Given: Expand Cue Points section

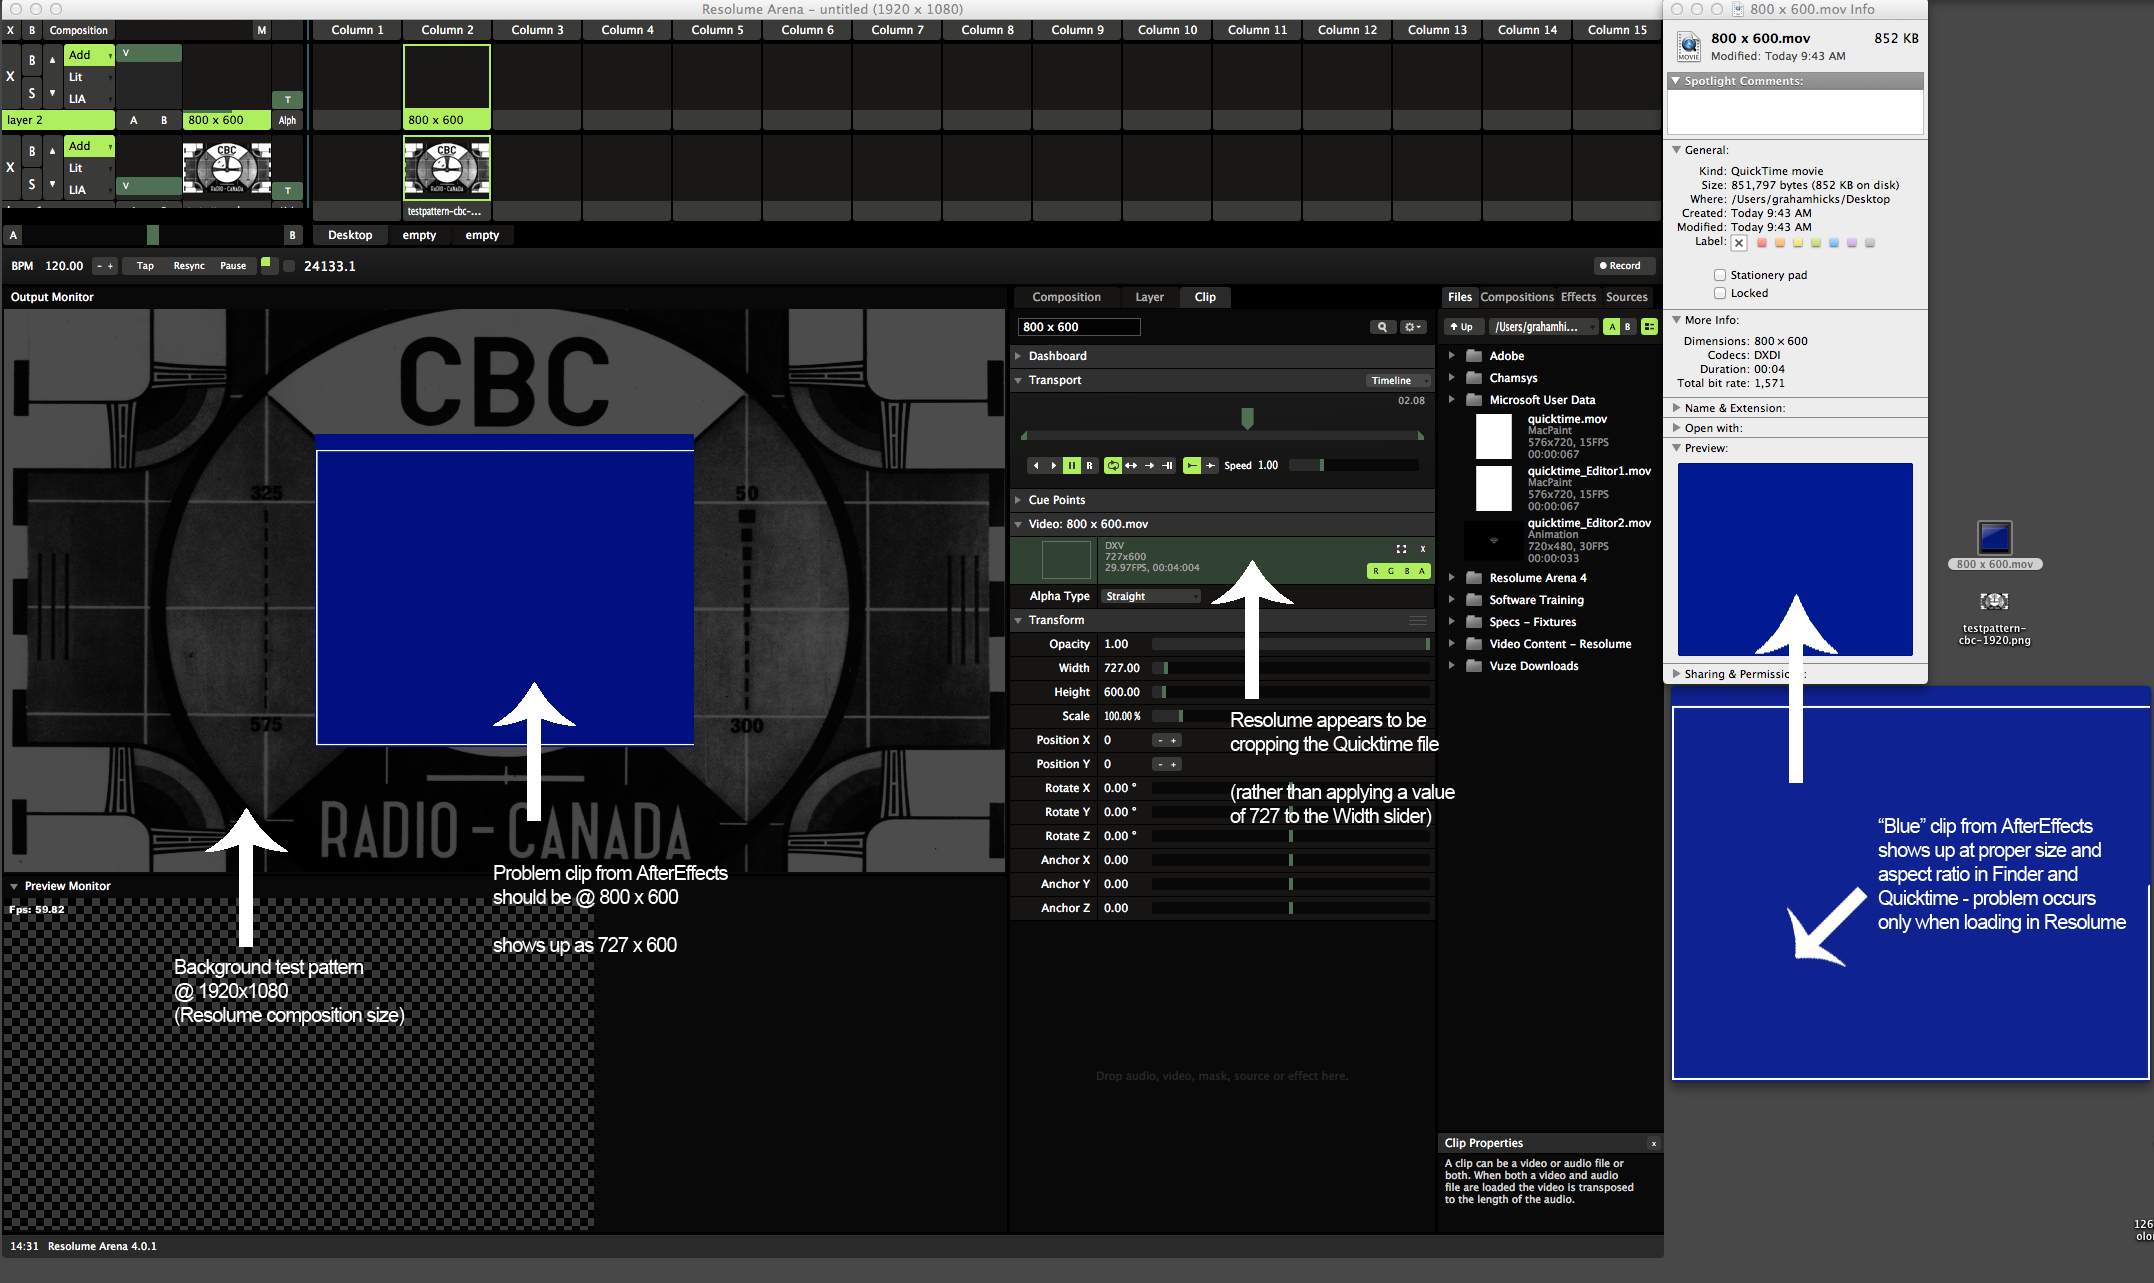Looking at the screenshot, I should point(1018,500).
